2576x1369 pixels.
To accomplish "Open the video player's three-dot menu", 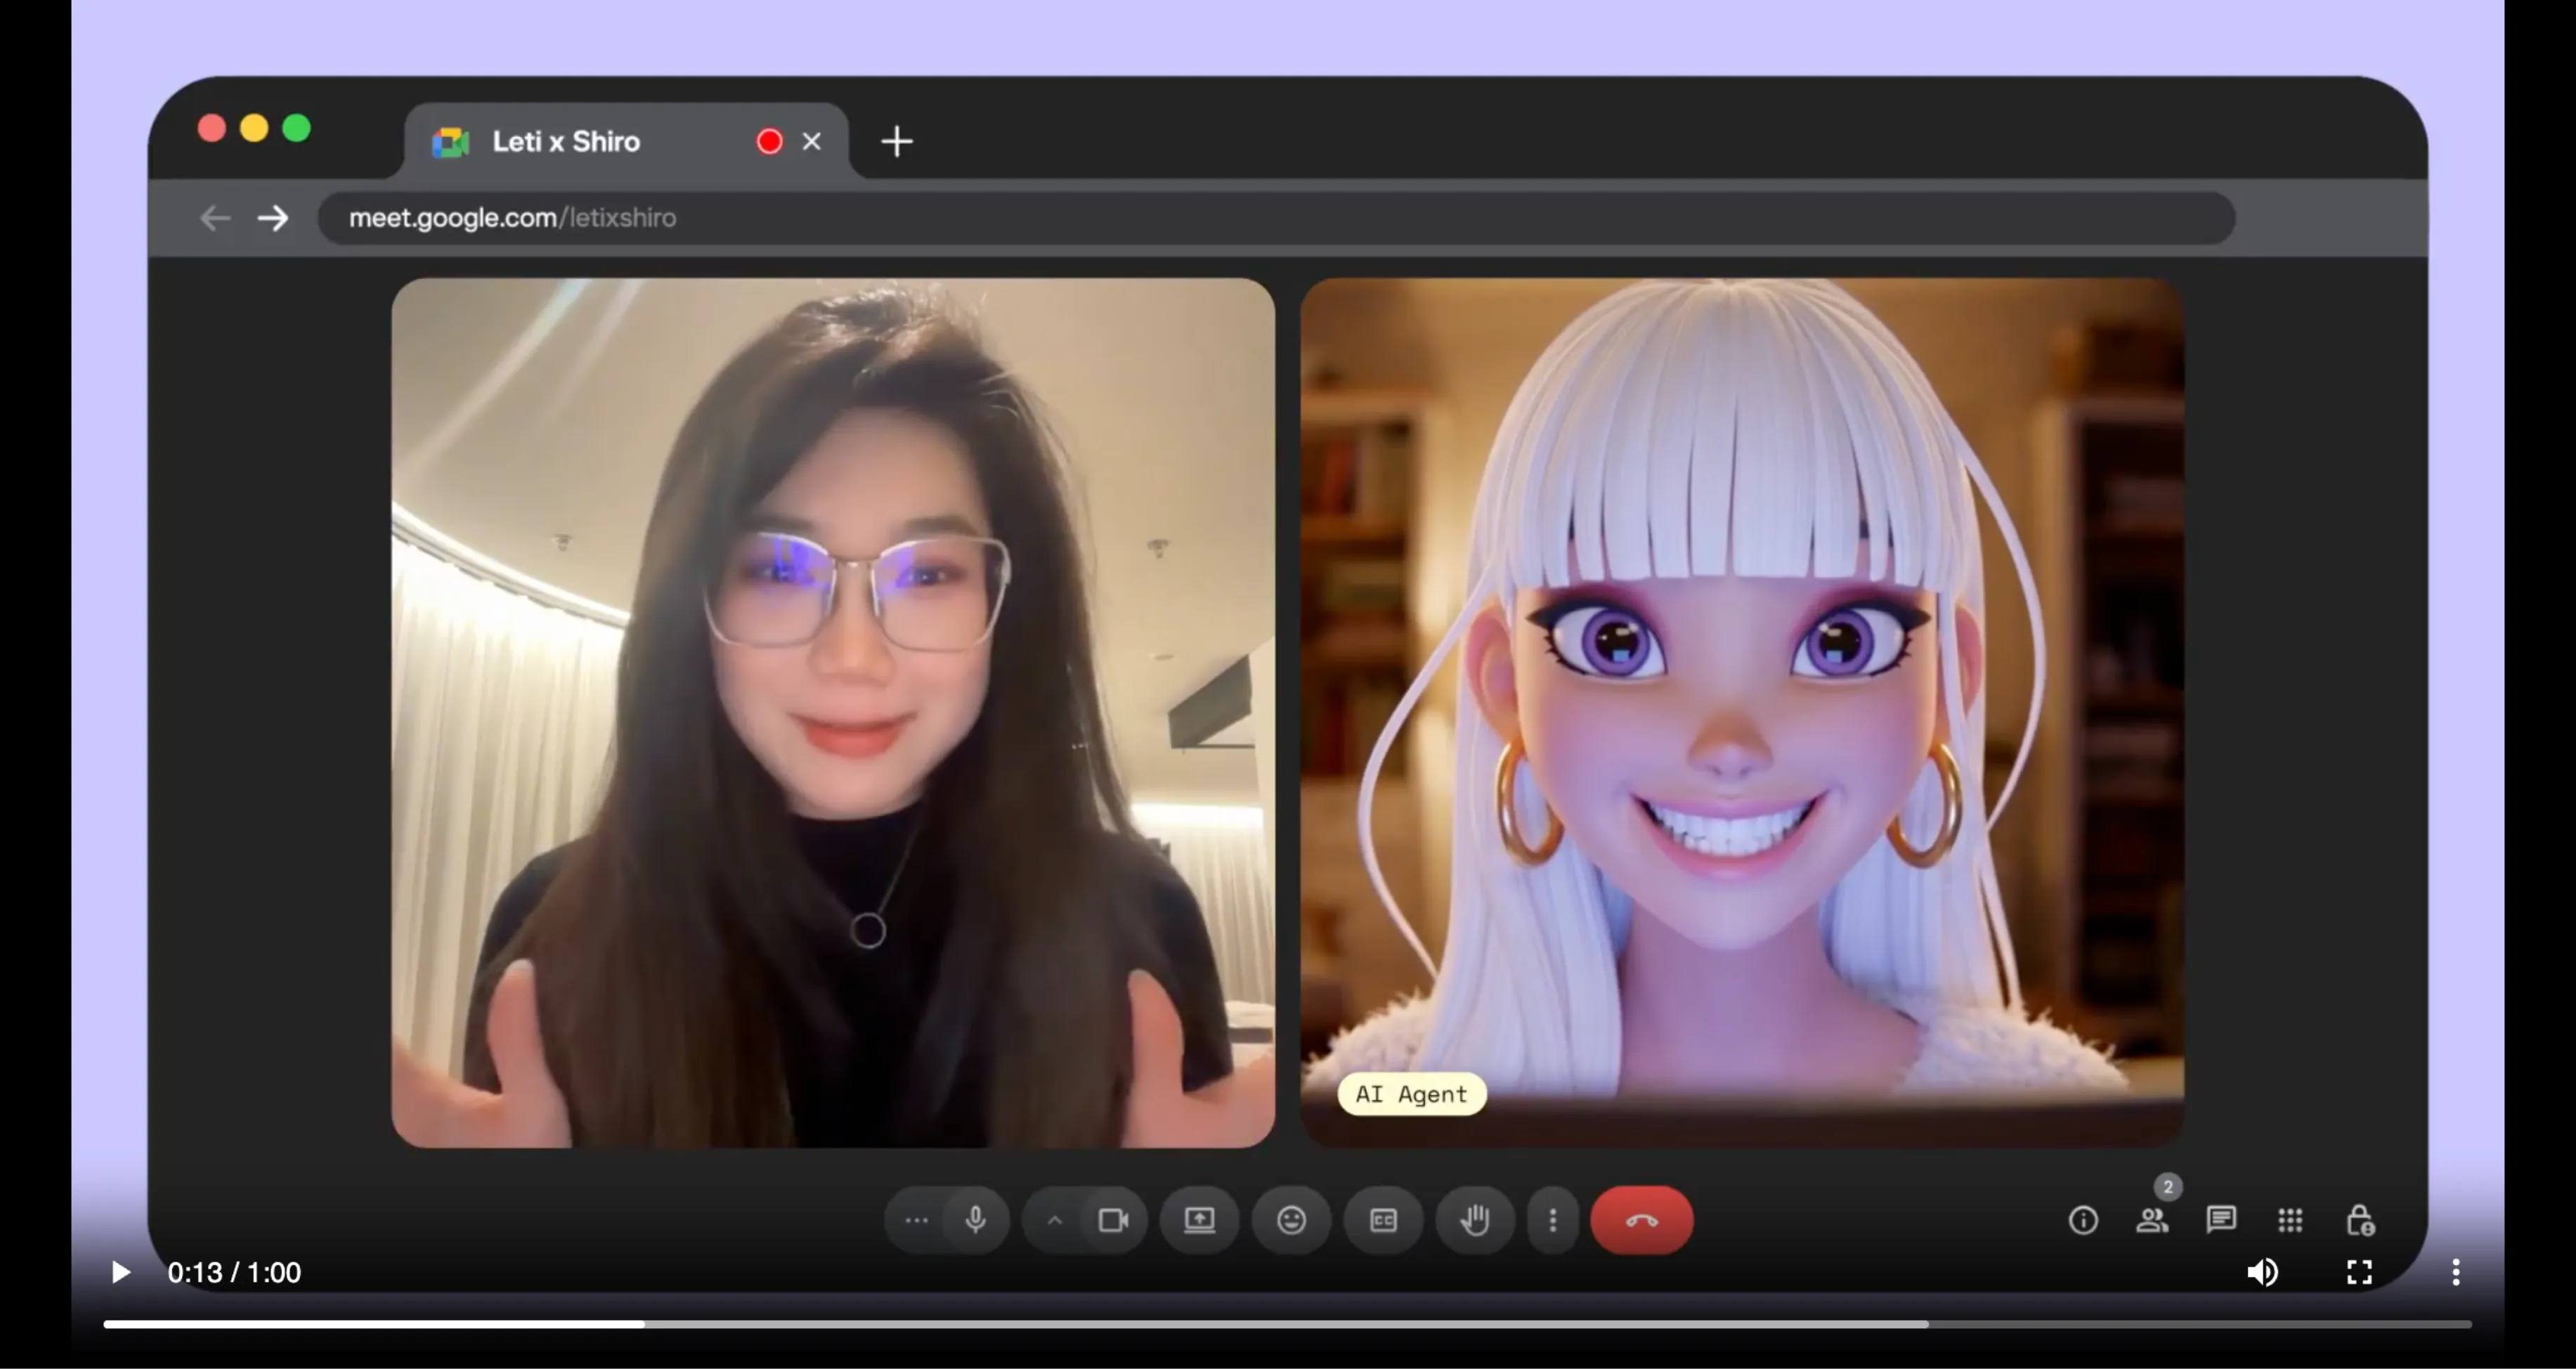I will 2456,1272.
